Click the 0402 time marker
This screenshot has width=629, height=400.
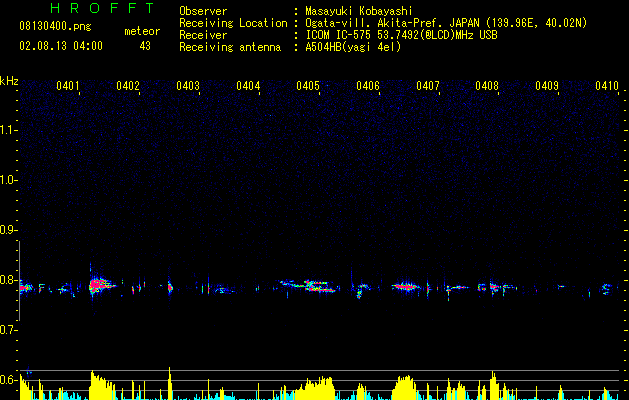tap(128, 86)
